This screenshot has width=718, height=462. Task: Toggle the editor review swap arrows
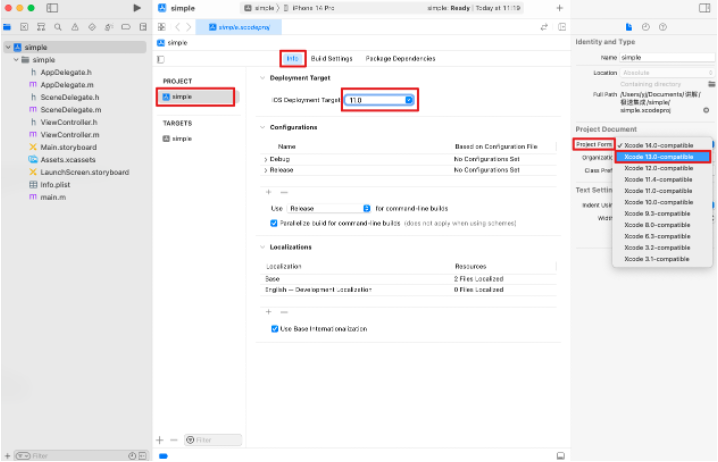point(544,27)
